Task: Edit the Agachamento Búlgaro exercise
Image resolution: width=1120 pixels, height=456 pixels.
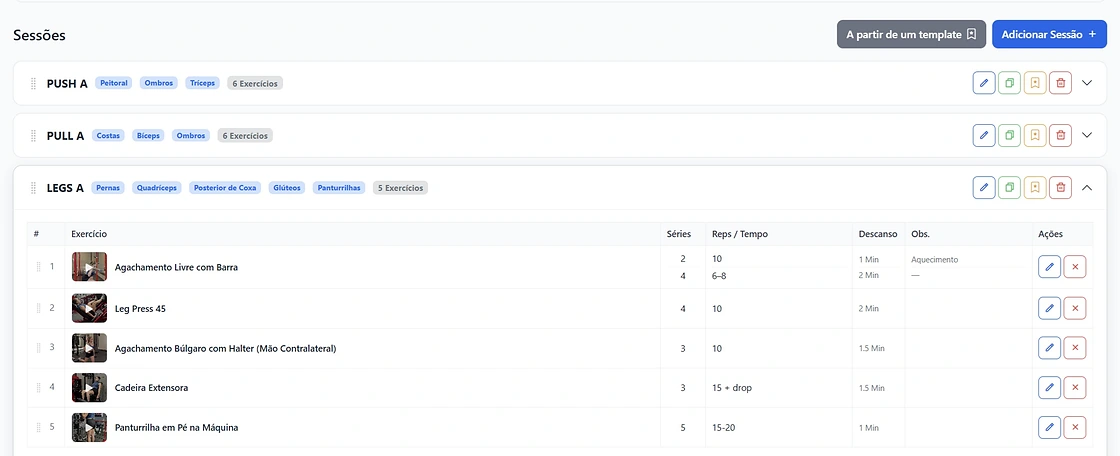Action: pos(1049,348)
